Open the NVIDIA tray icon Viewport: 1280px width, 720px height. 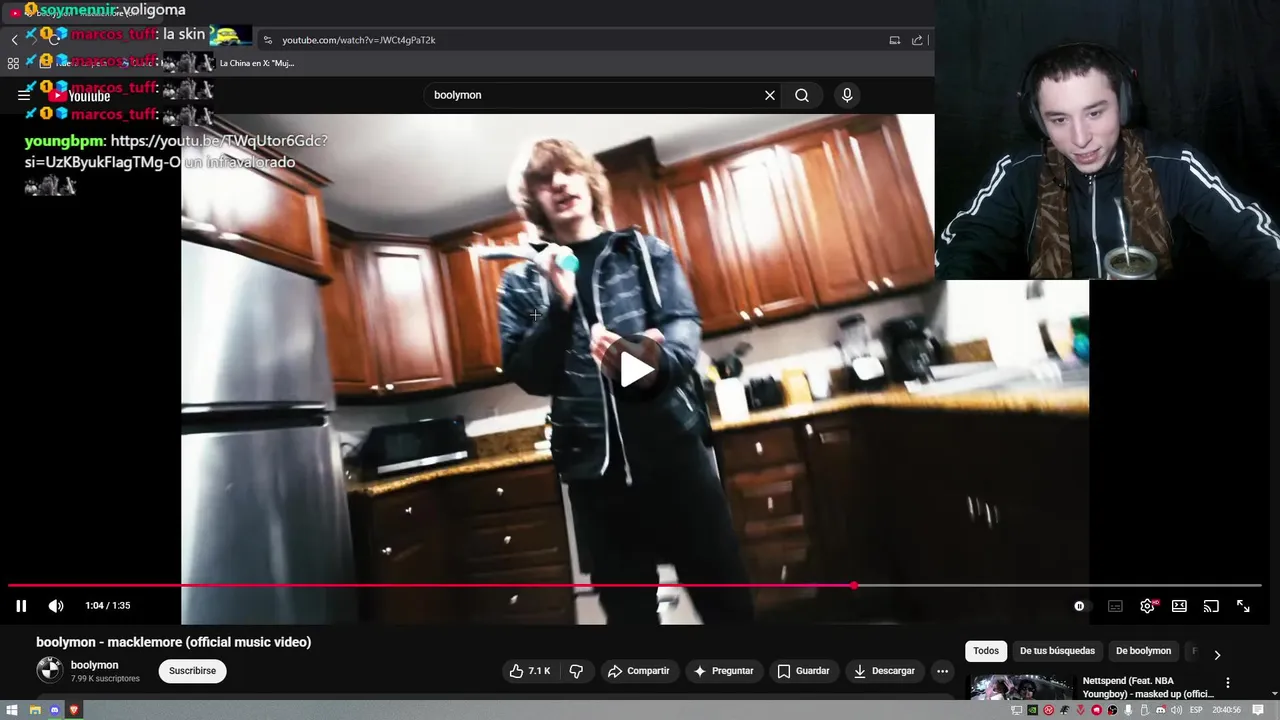coord(1033,710)
